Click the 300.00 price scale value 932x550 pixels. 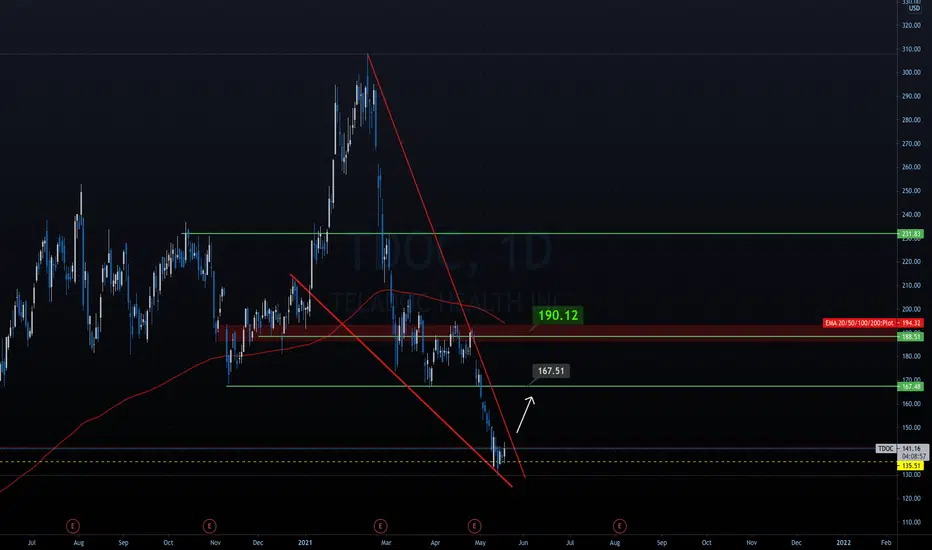[x=911, y=73]
